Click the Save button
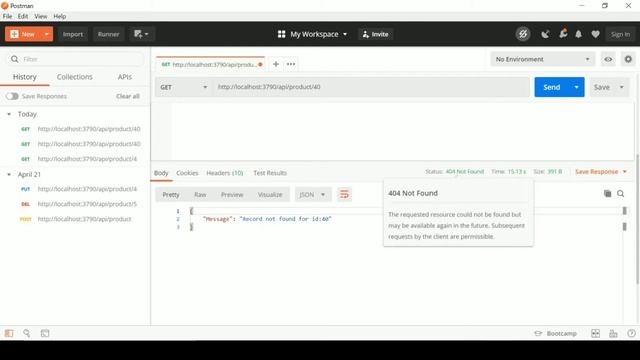The width and height of the screenshot is (640, 360). (602, 87)
